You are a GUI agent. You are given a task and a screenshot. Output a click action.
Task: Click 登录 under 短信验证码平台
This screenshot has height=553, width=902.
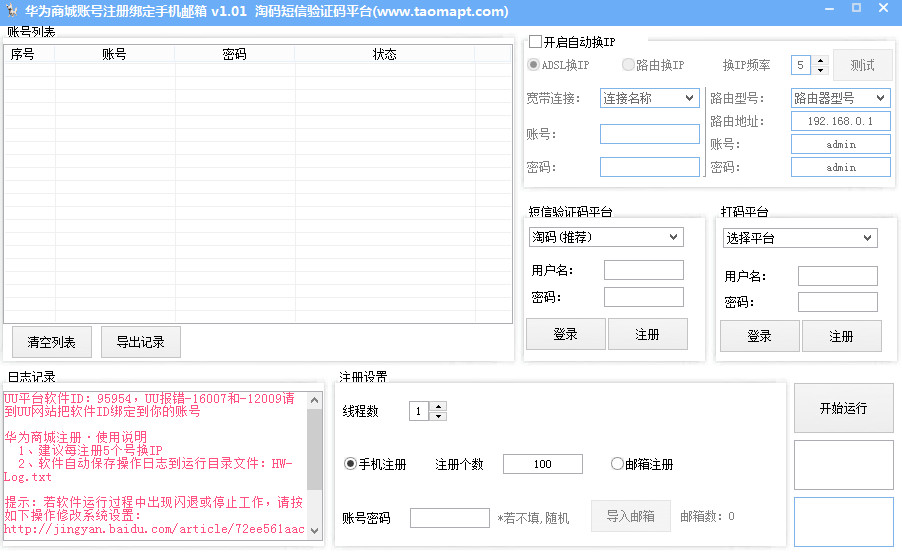click(565, 334)
